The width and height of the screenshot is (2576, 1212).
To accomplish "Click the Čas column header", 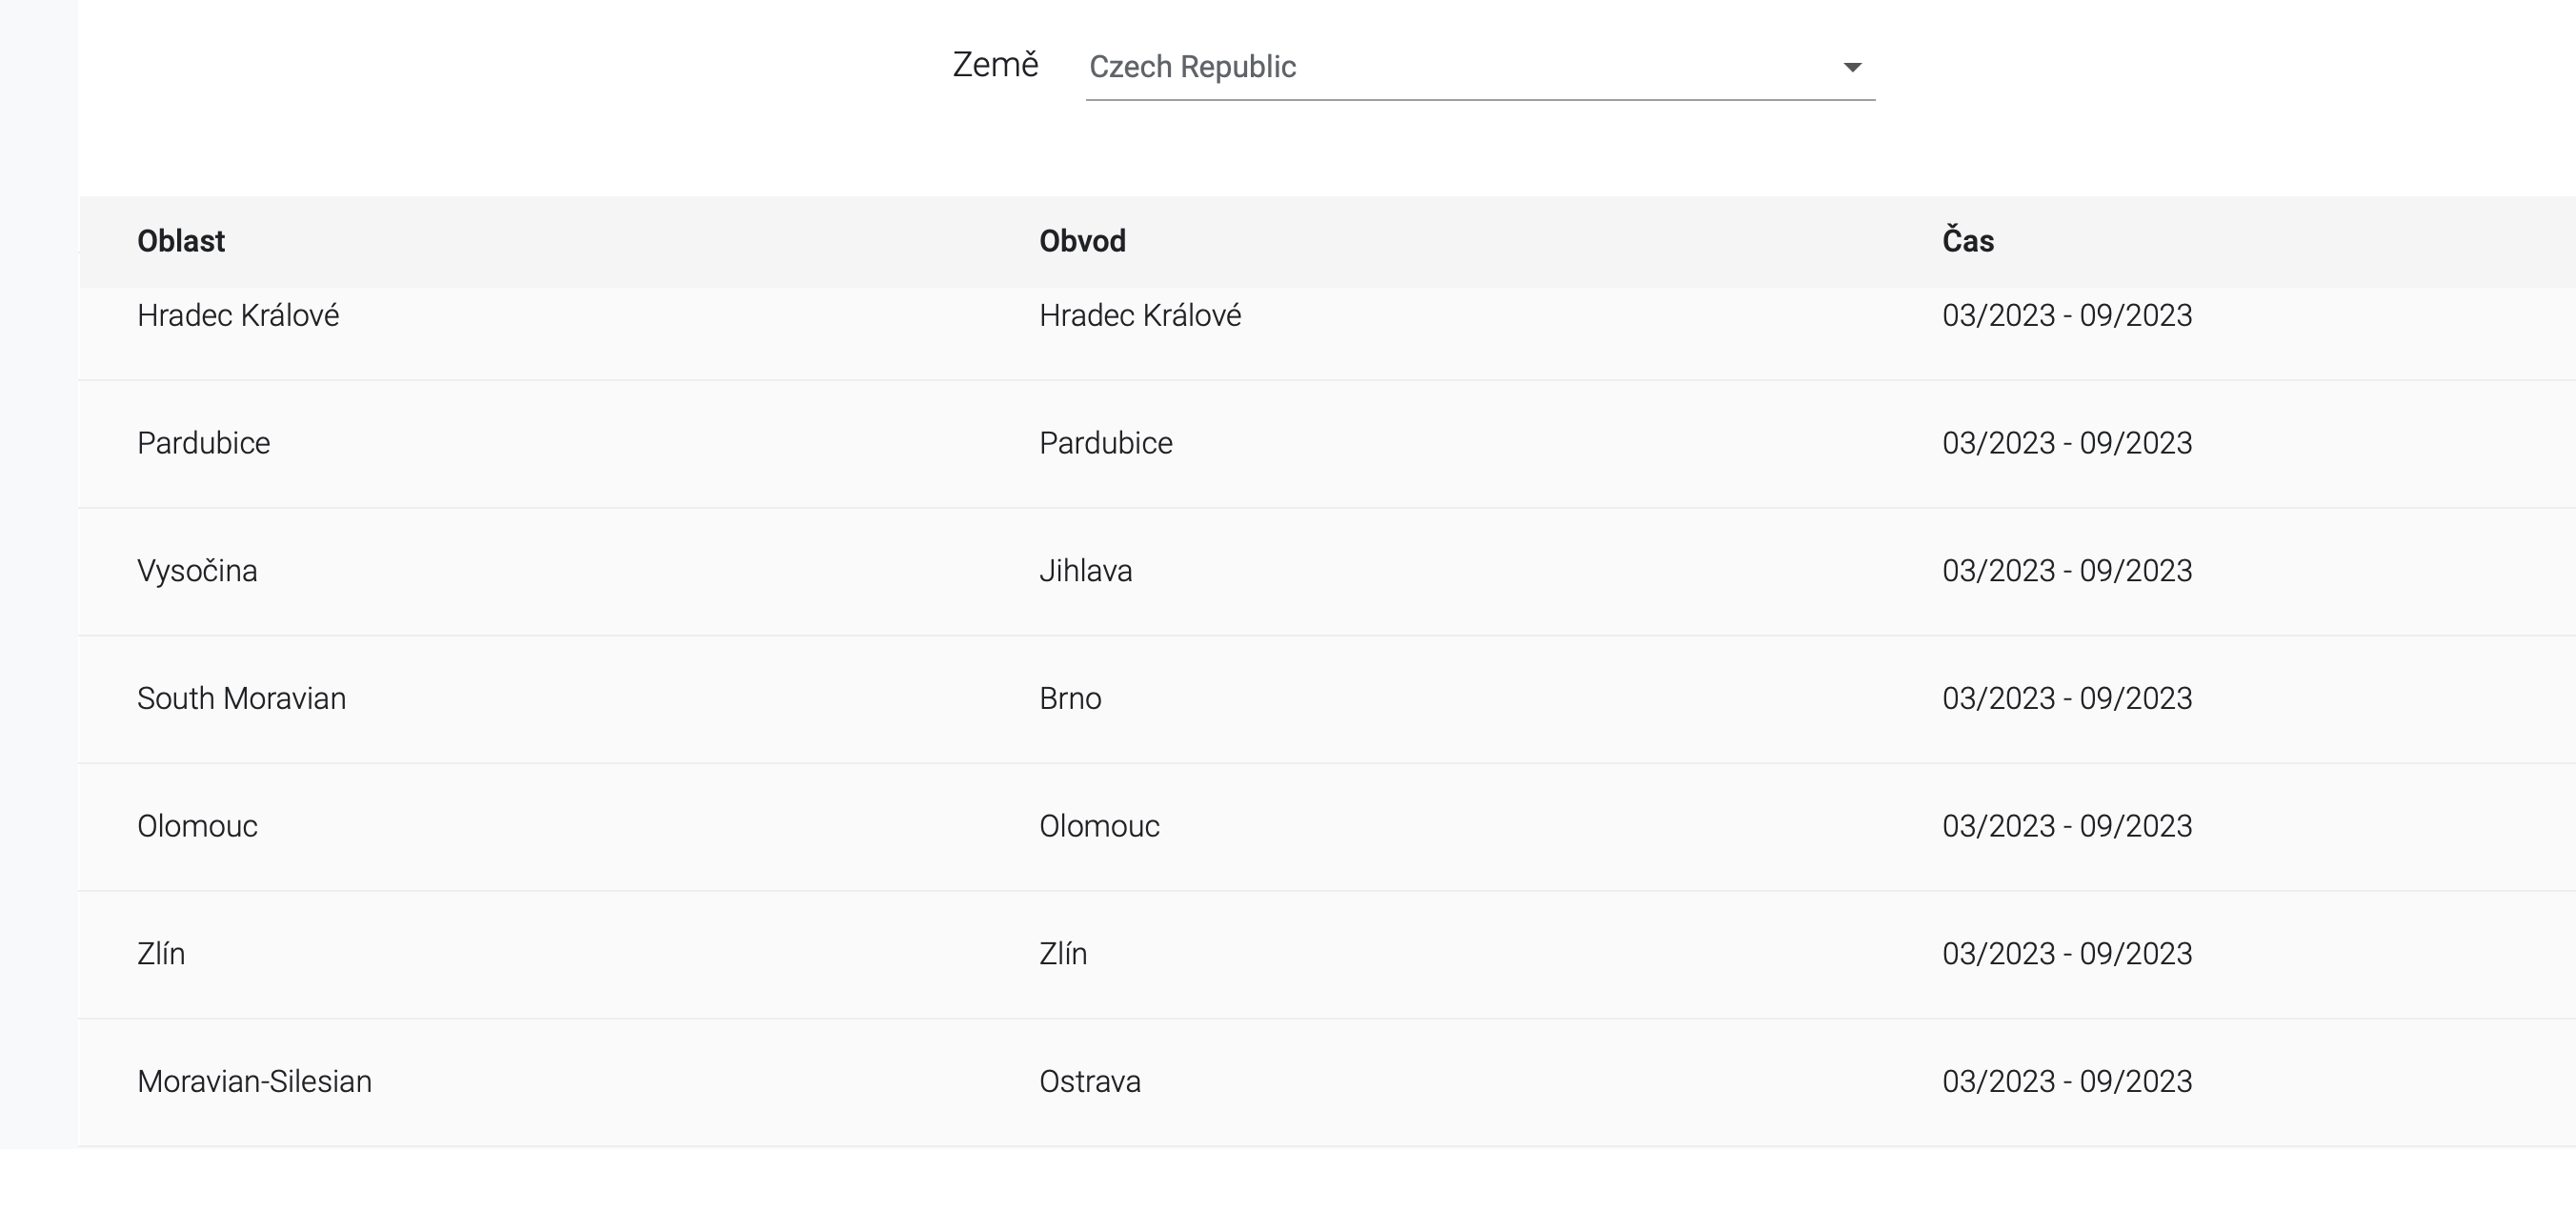I will click(1964, 240).
